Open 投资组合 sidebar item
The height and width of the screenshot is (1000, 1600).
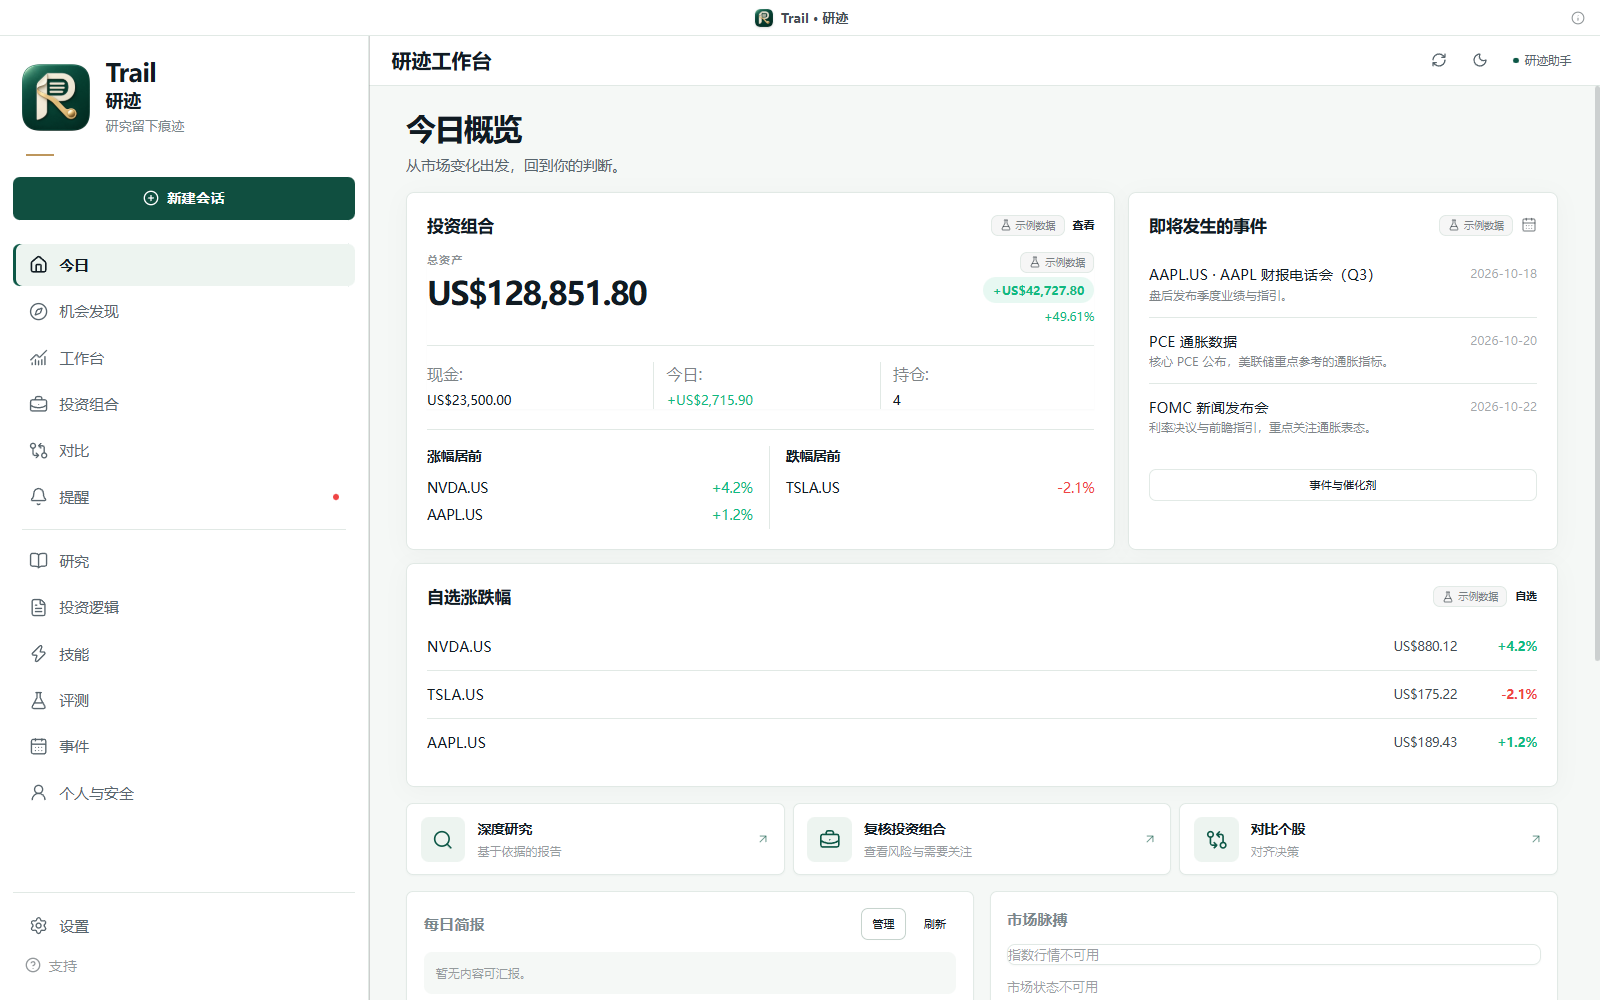pyautogui.click(x=184, y=404)
